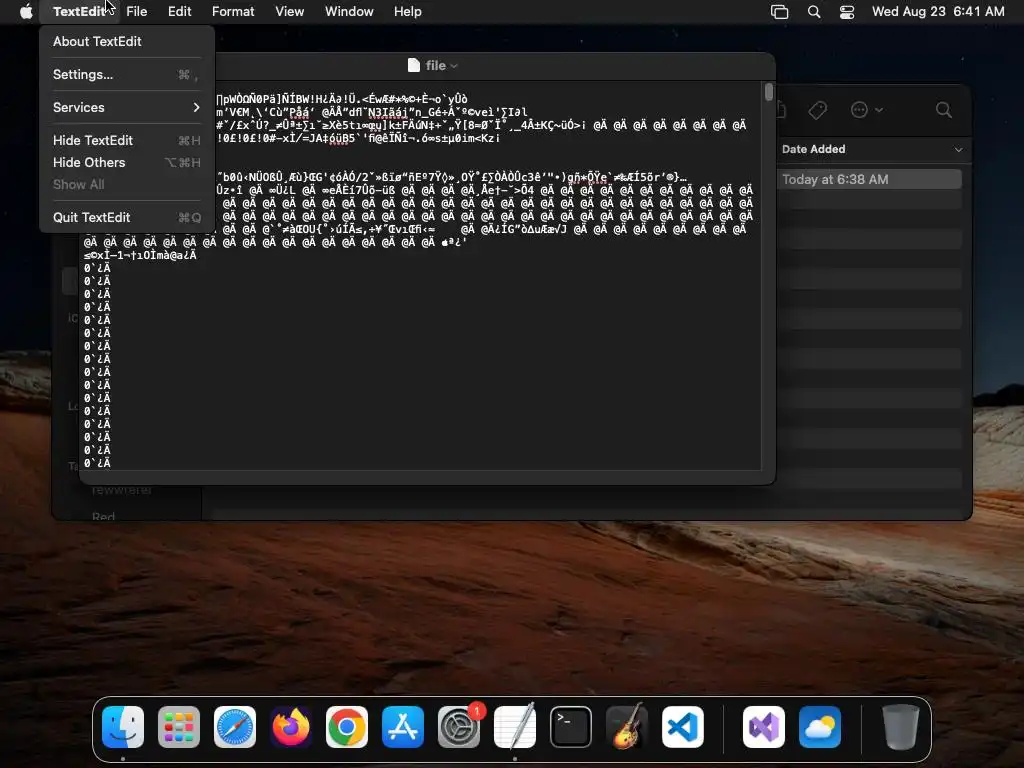The width and height of the screenshot is (1024, 768).
Task: Close the TextEdit menu via its title
Action: click(x=78, y=12)
